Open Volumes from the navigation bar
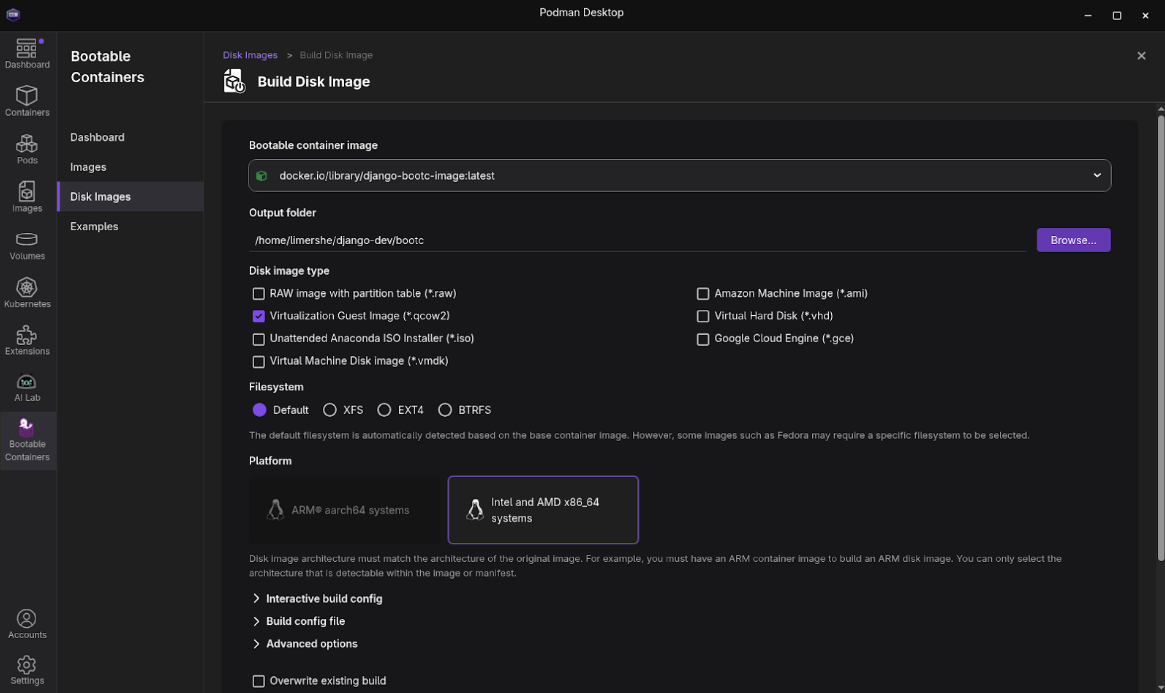 27,244
